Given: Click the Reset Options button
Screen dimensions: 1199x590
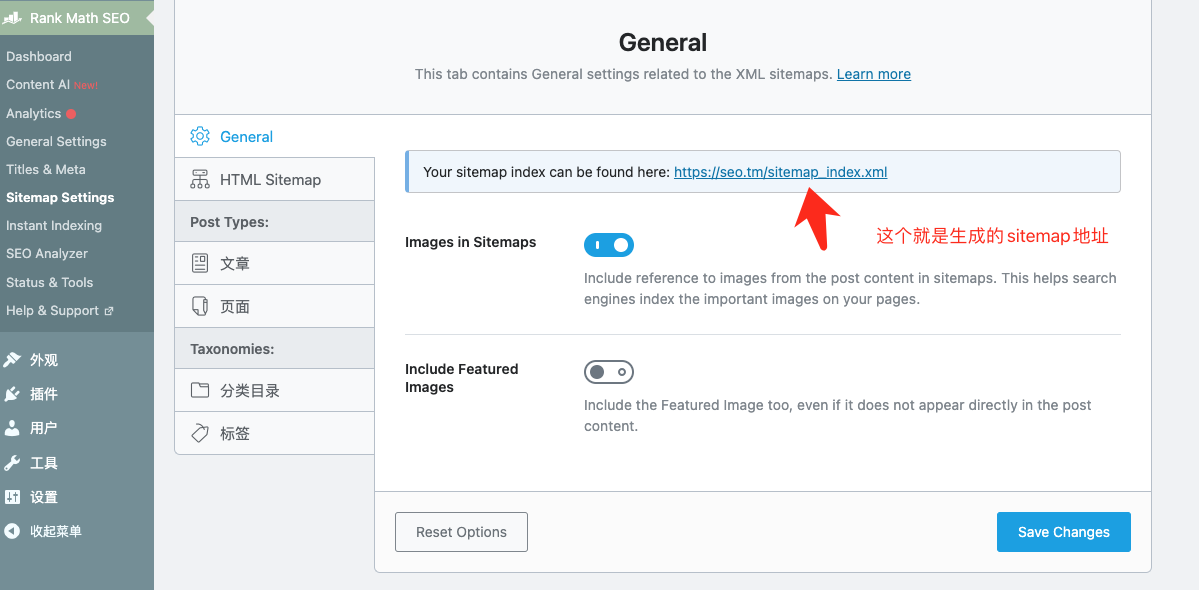Looking at the screenshot, I should click(x=461, y=532).
